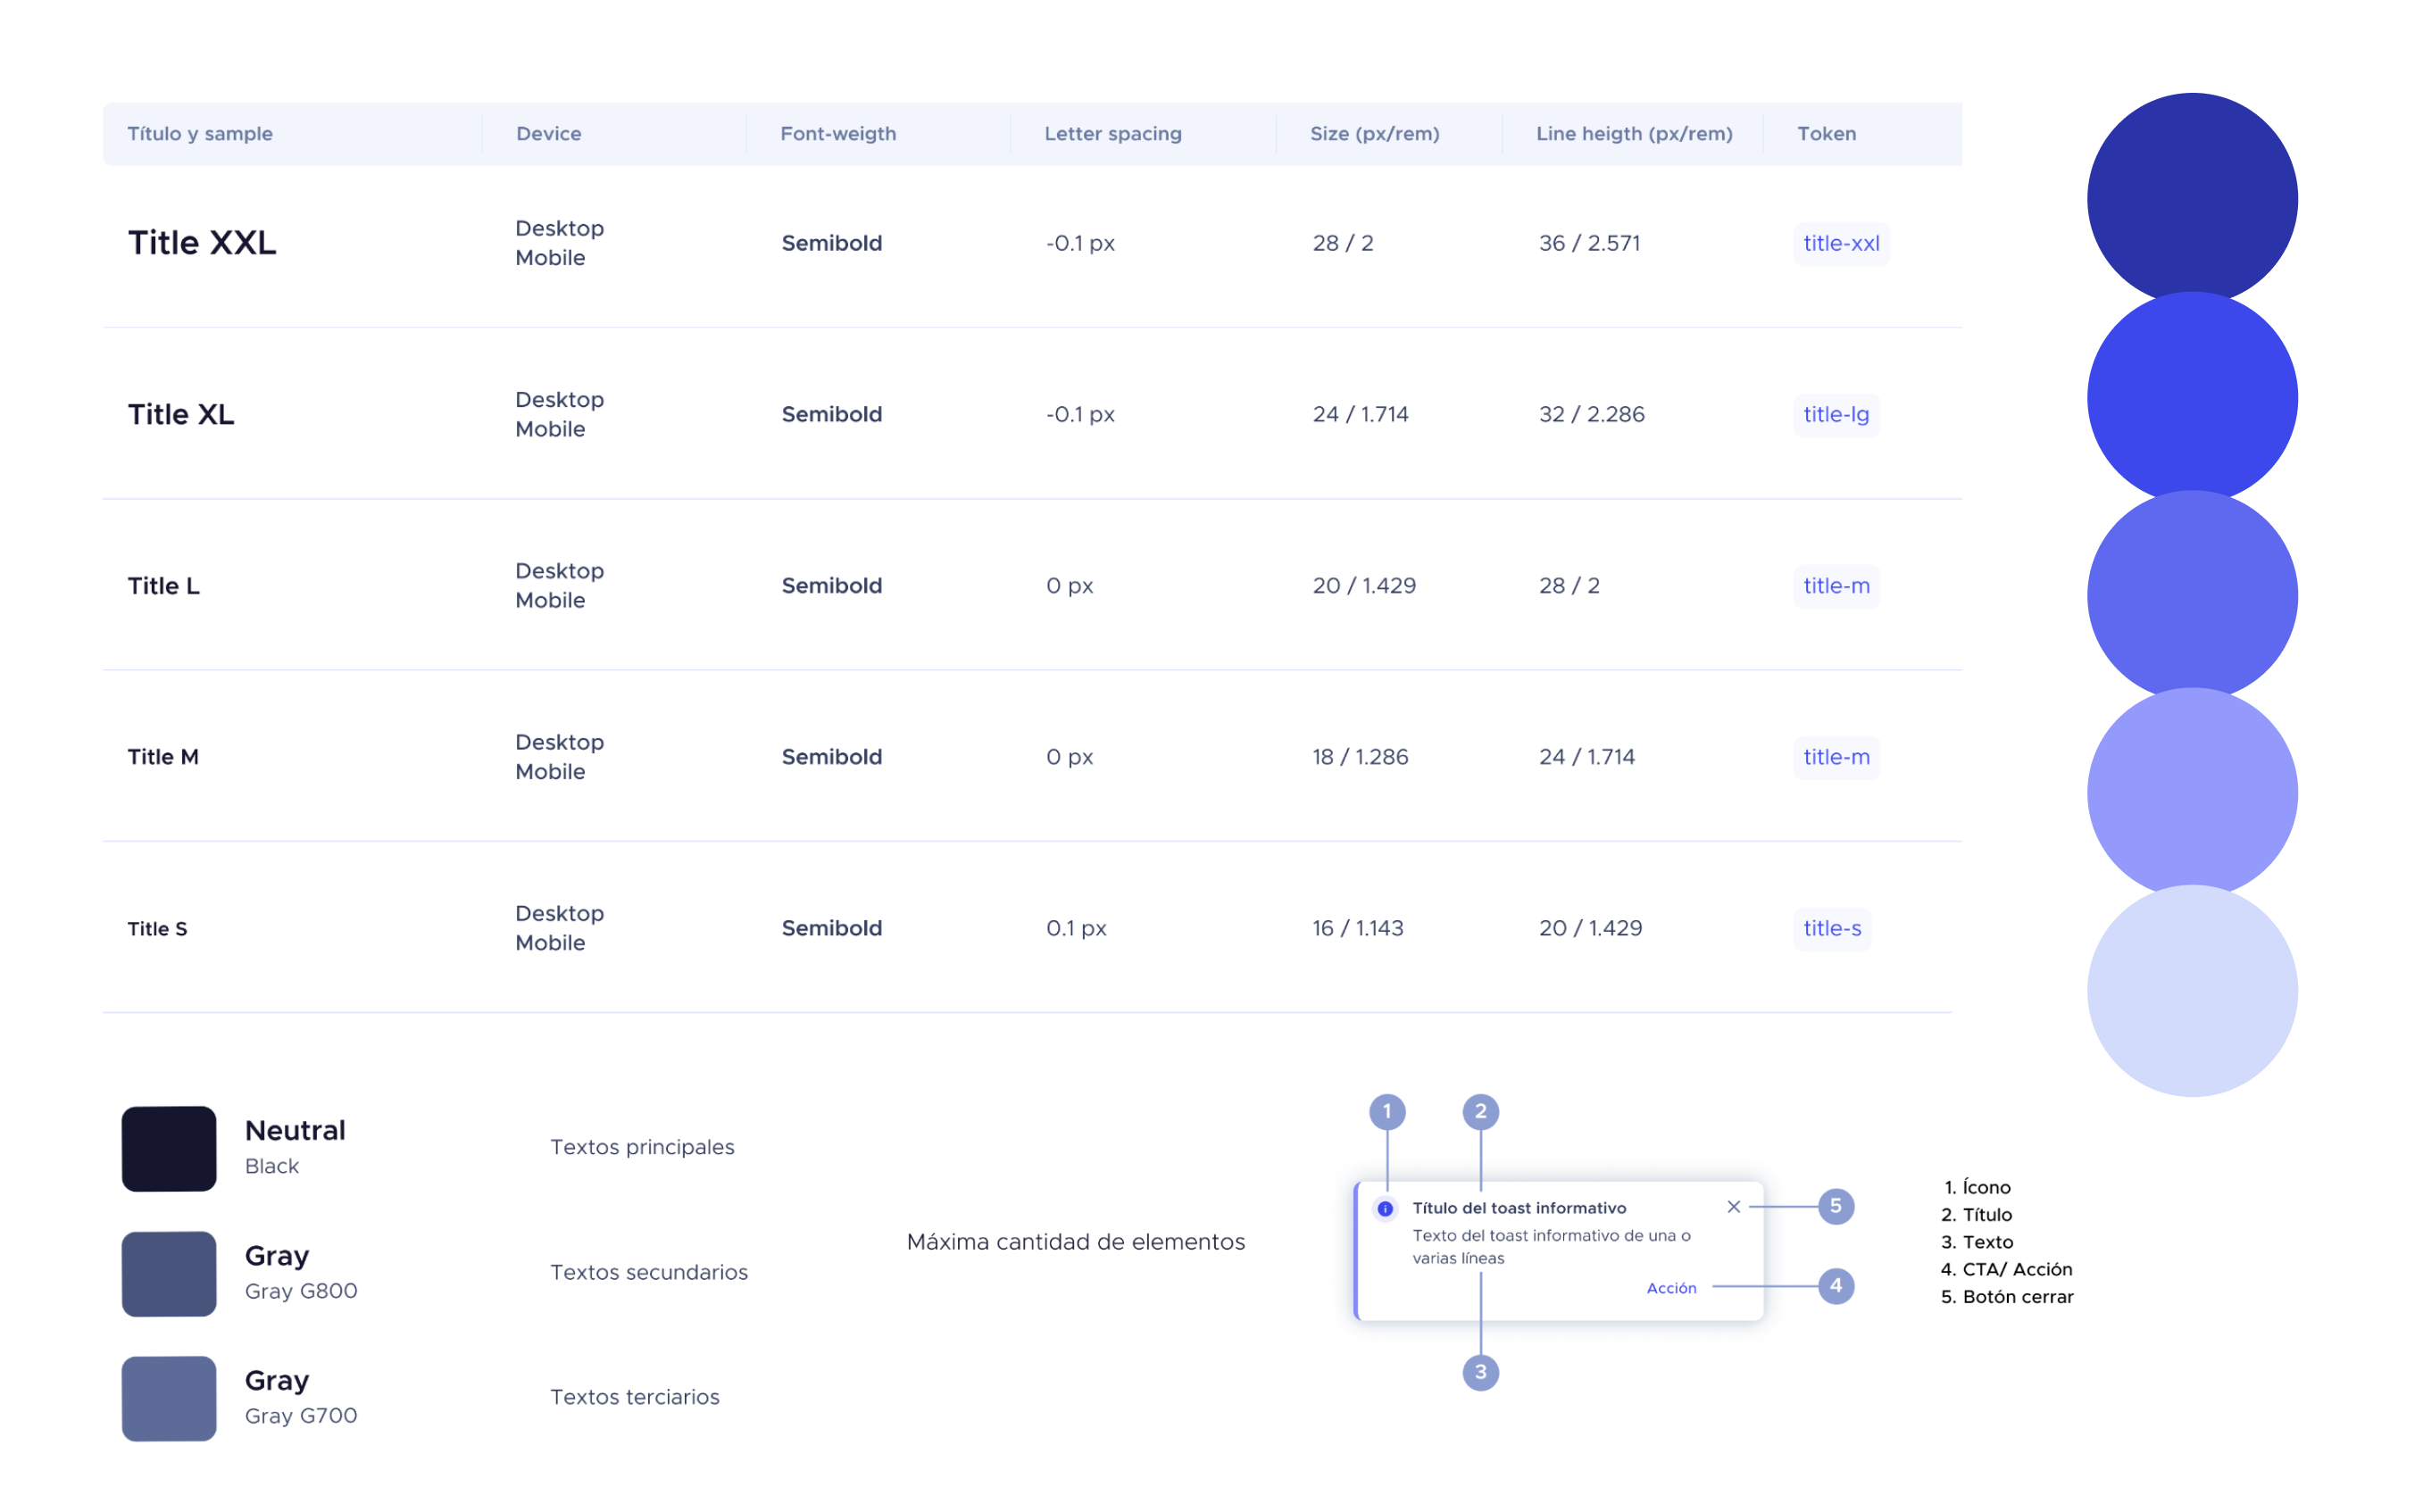Click the 'Título y sample' column header
The image size is (2423, 1512).
point(200,134)
